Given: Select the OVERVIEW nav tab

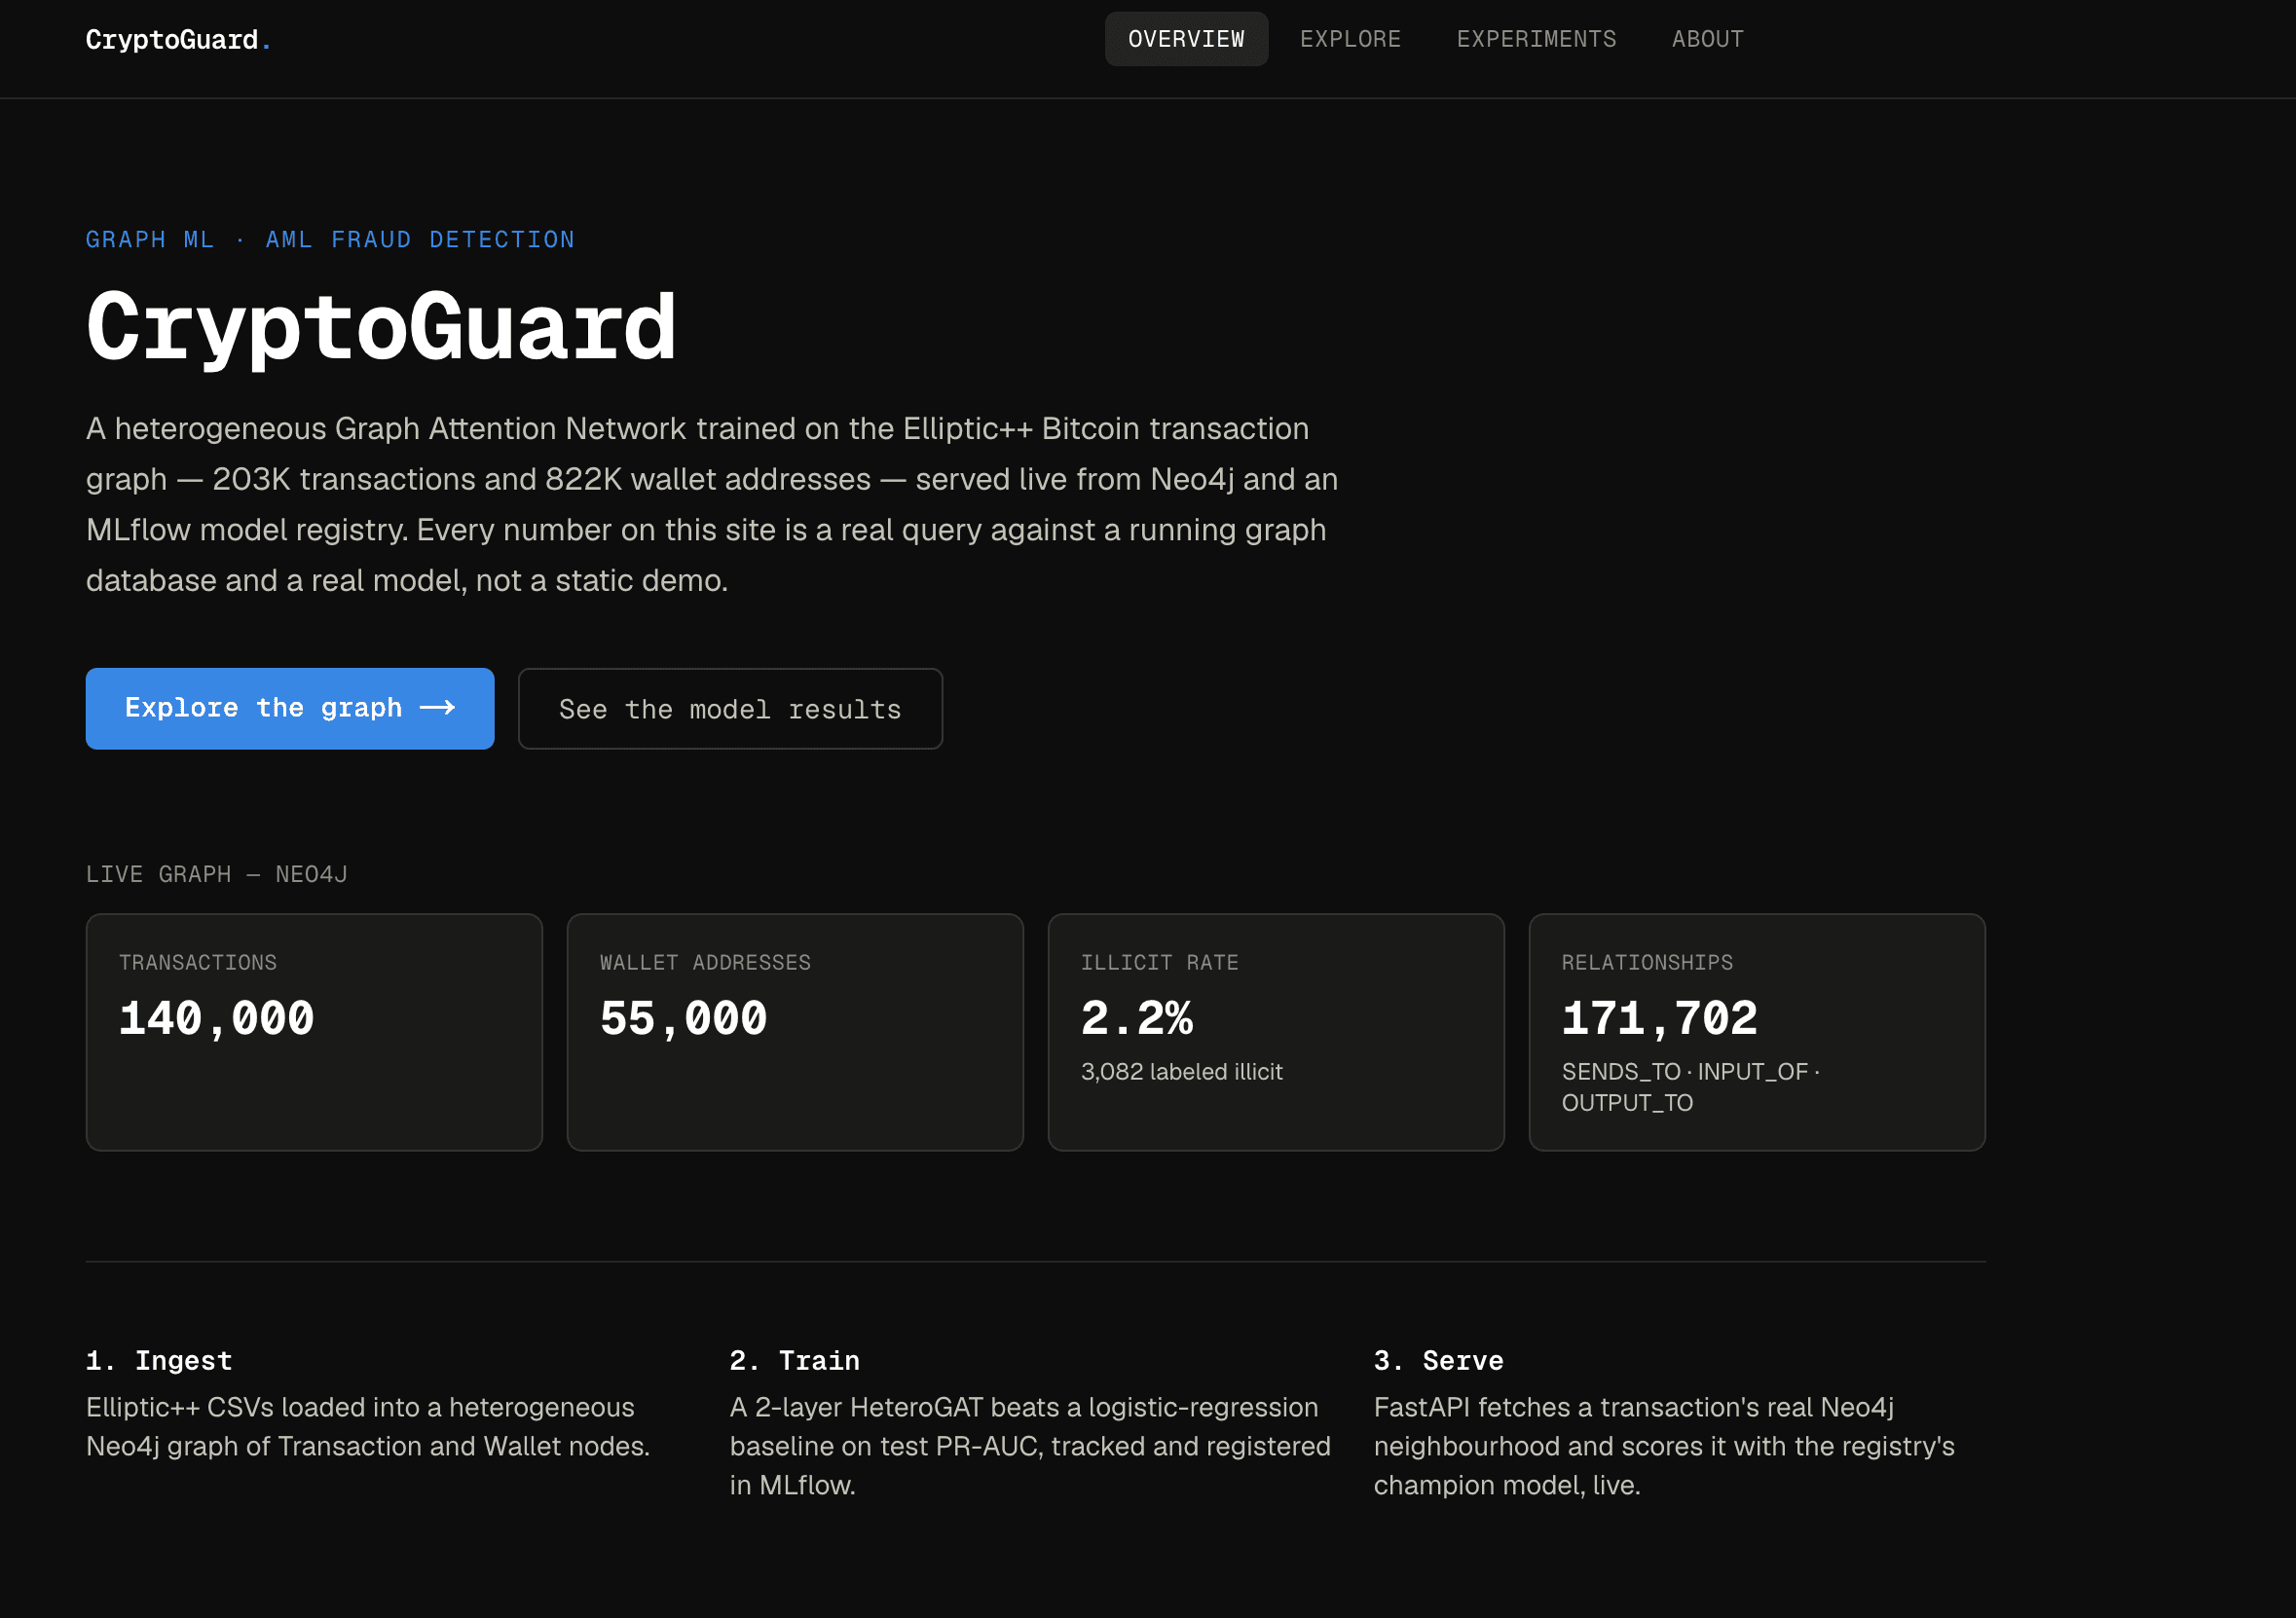Looking at the screenshot, I should click(x=1186, y=39).
